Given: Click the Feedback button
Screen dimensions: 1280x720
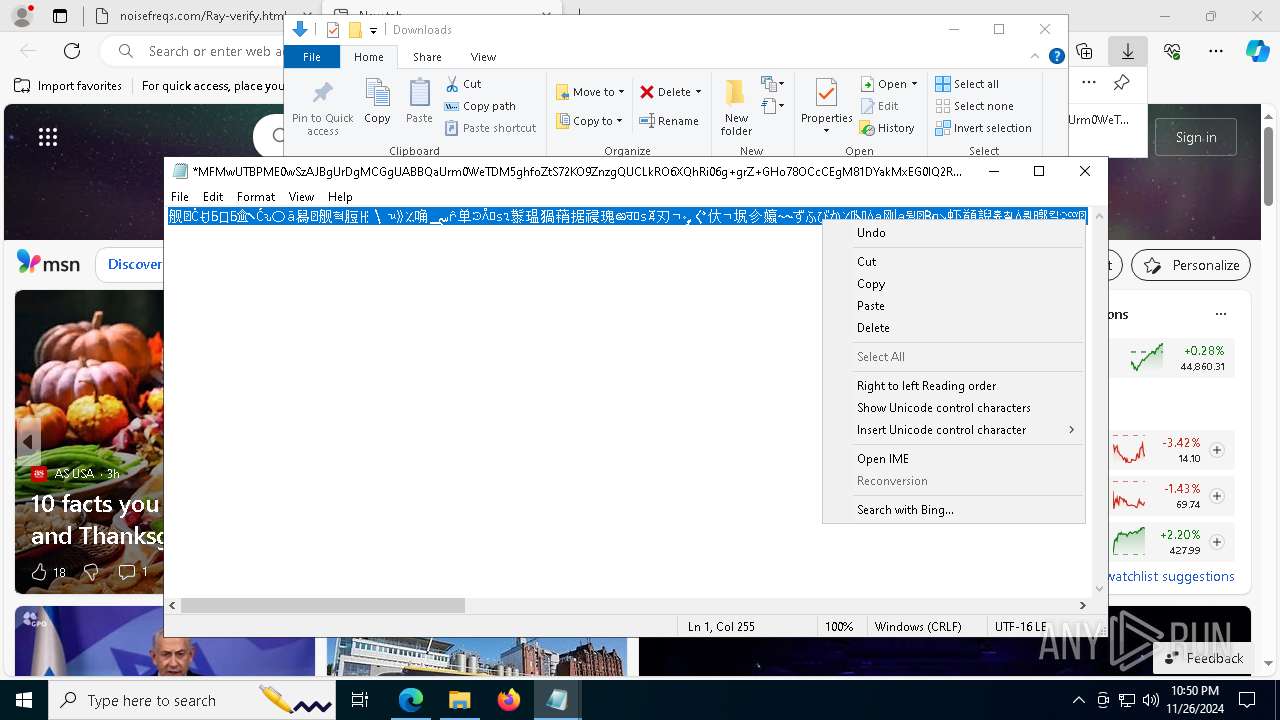Looking at the screenshot, I should [x=1203, y=658].
